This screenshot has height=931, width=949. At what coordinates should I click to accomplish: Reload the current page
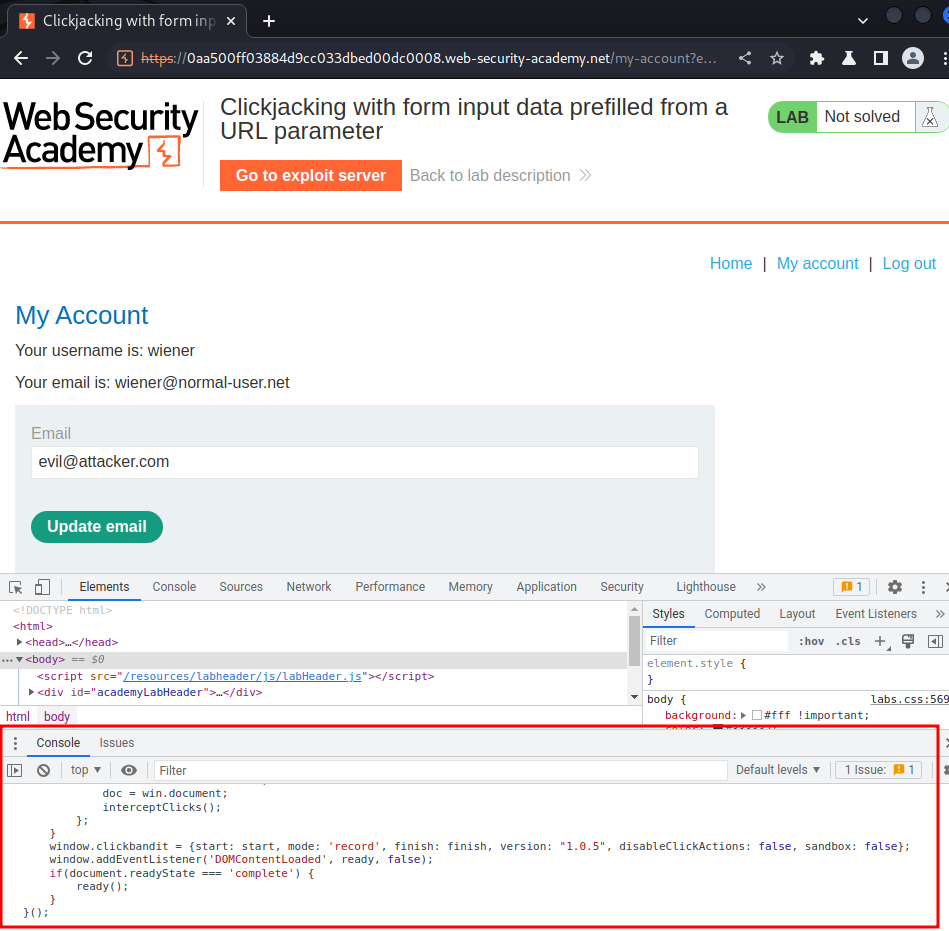tap(85, 58)
